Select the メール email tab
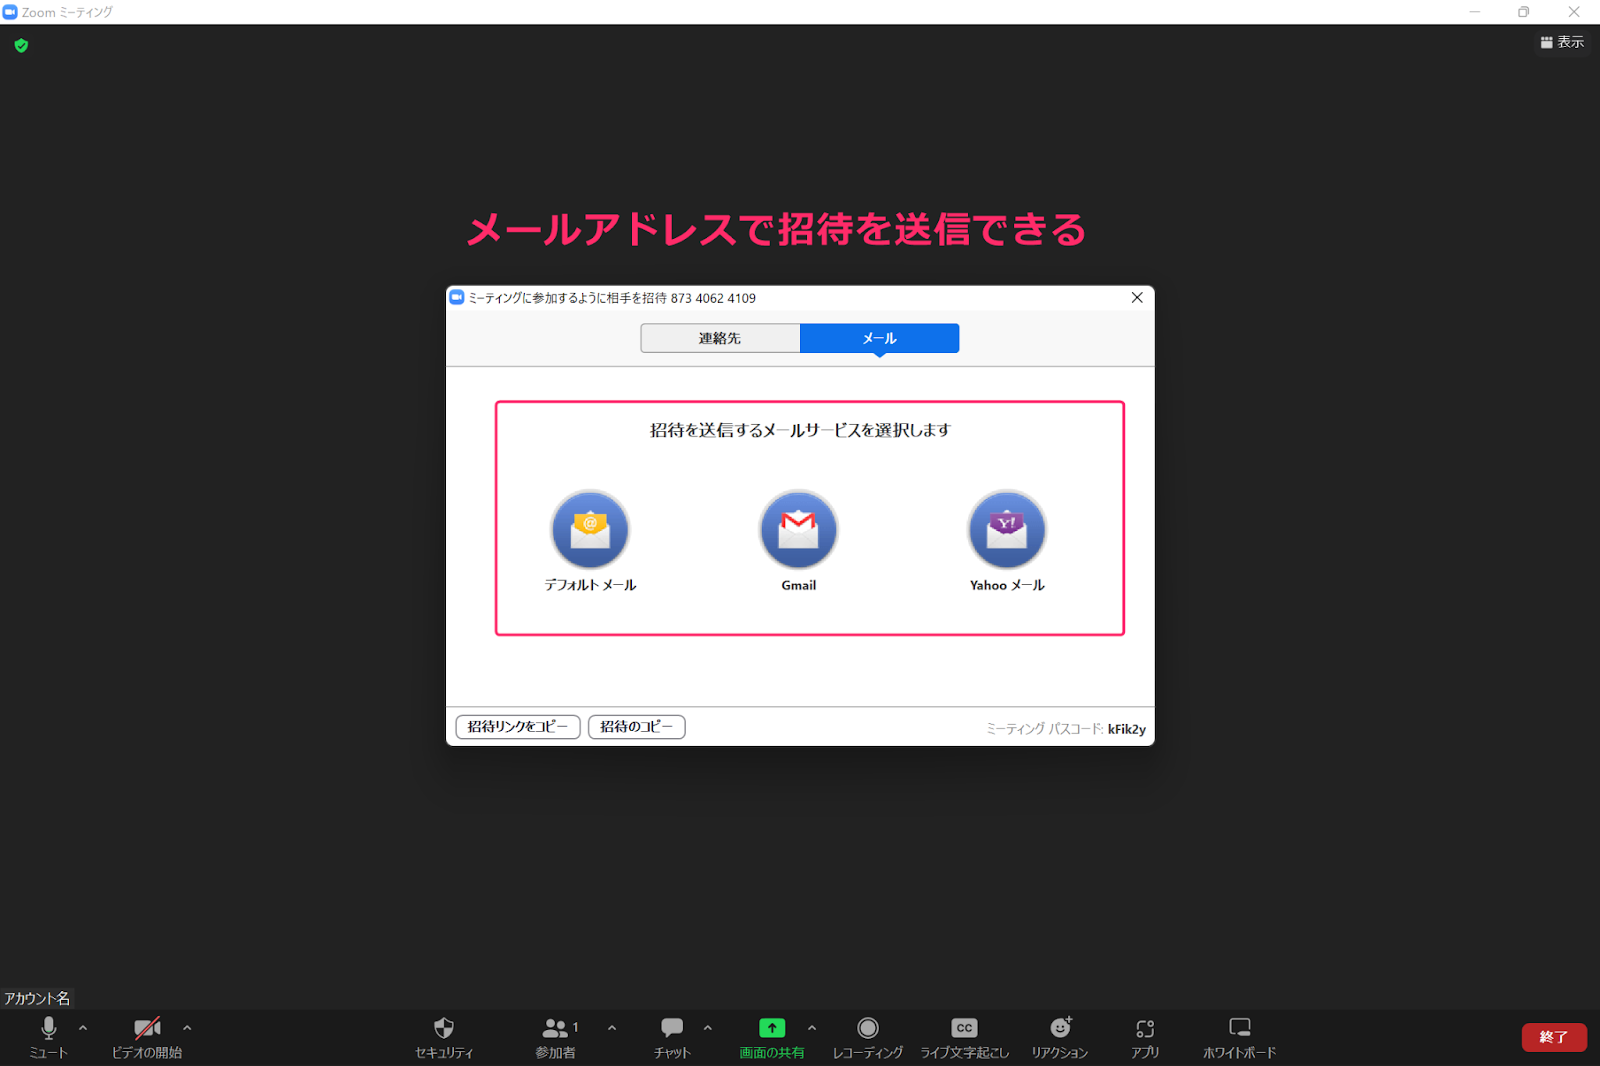The width and height of the screenshot is (1600, 1066). click(x=880, y=338)
